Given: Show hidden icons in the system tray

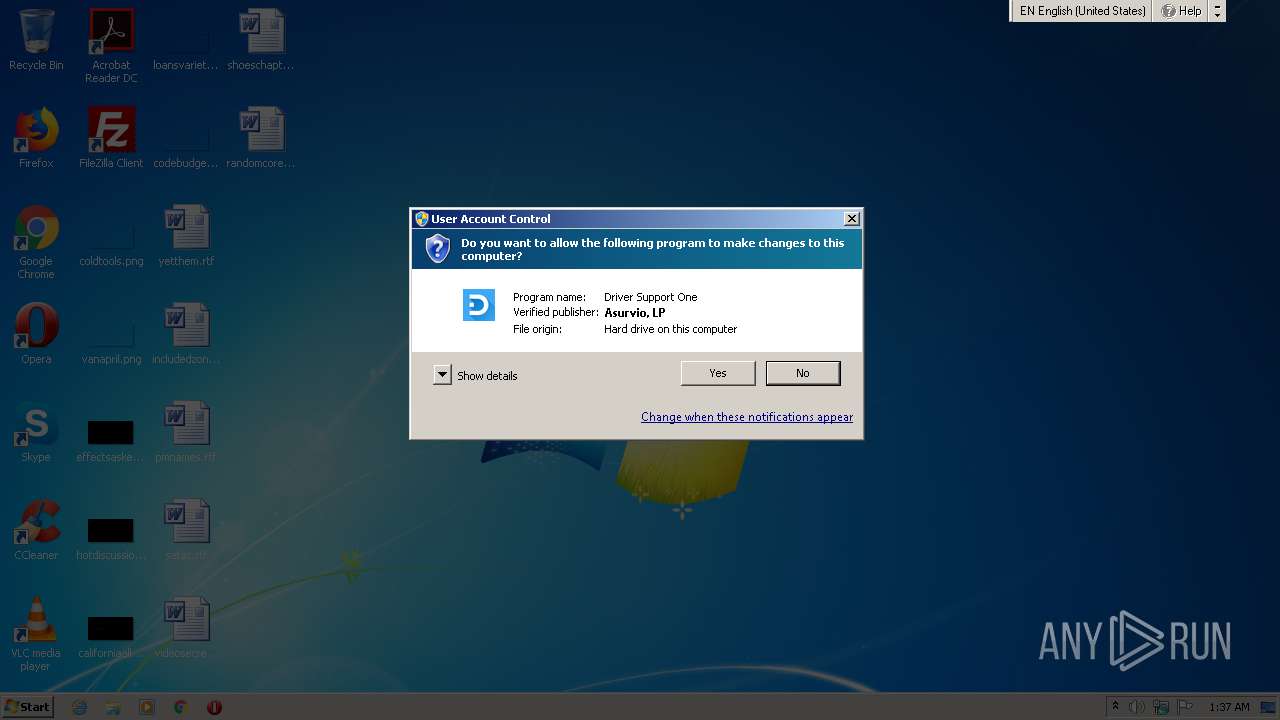Looking at the screenshot, I should point(1116,707).
